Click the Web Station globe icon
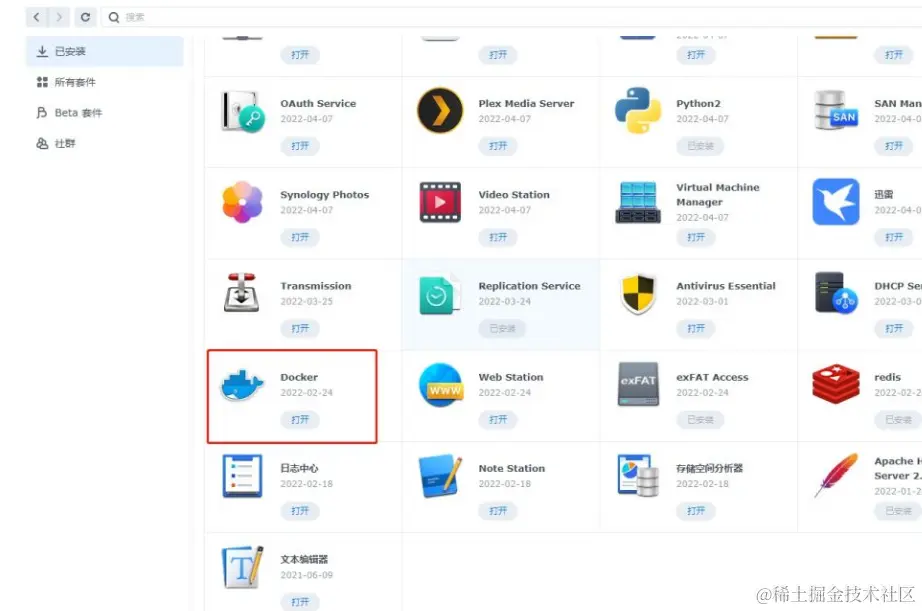The image size is (922, 611). 440,385
